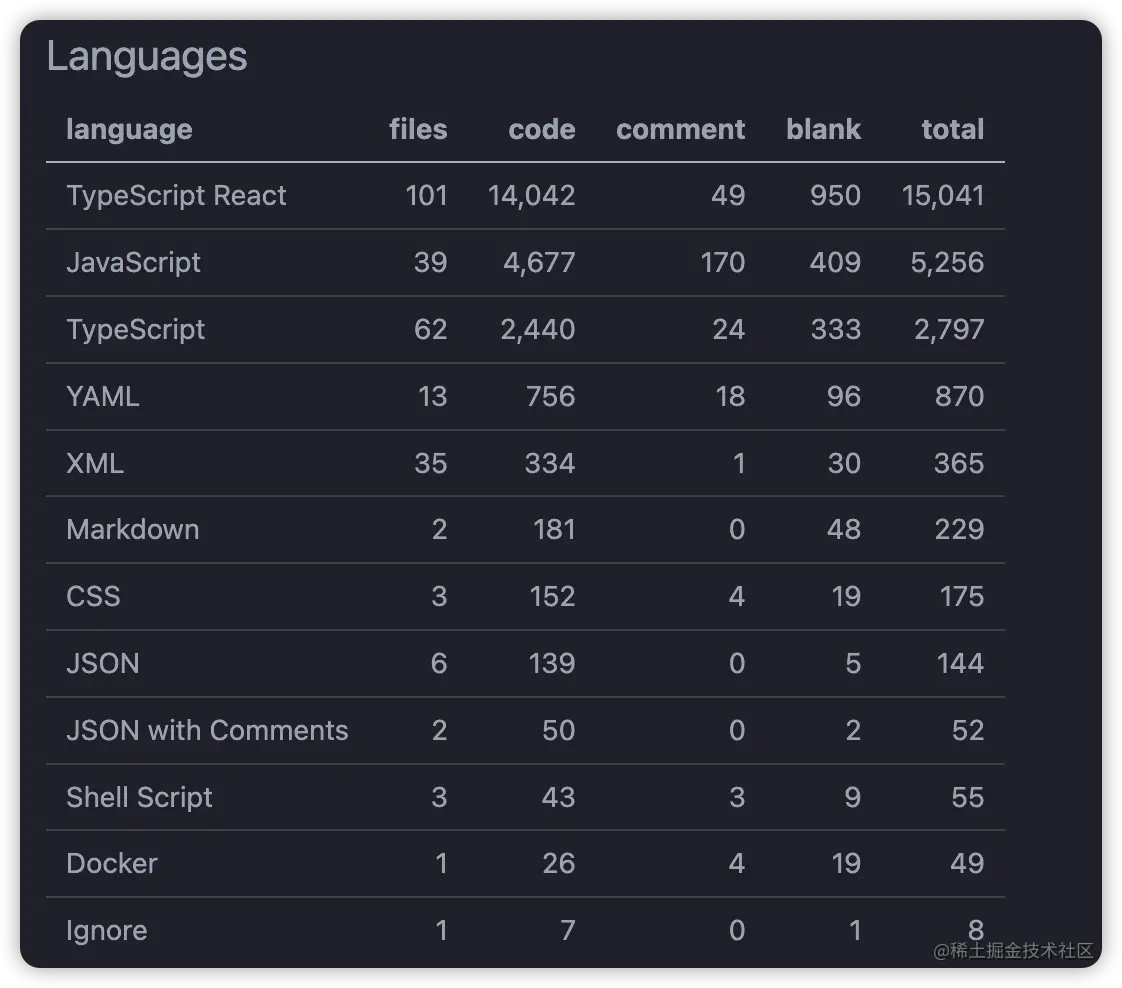This screenshot has width=1122, height=988.
Task: Click the YAML language entry
Action: [102, 396]
